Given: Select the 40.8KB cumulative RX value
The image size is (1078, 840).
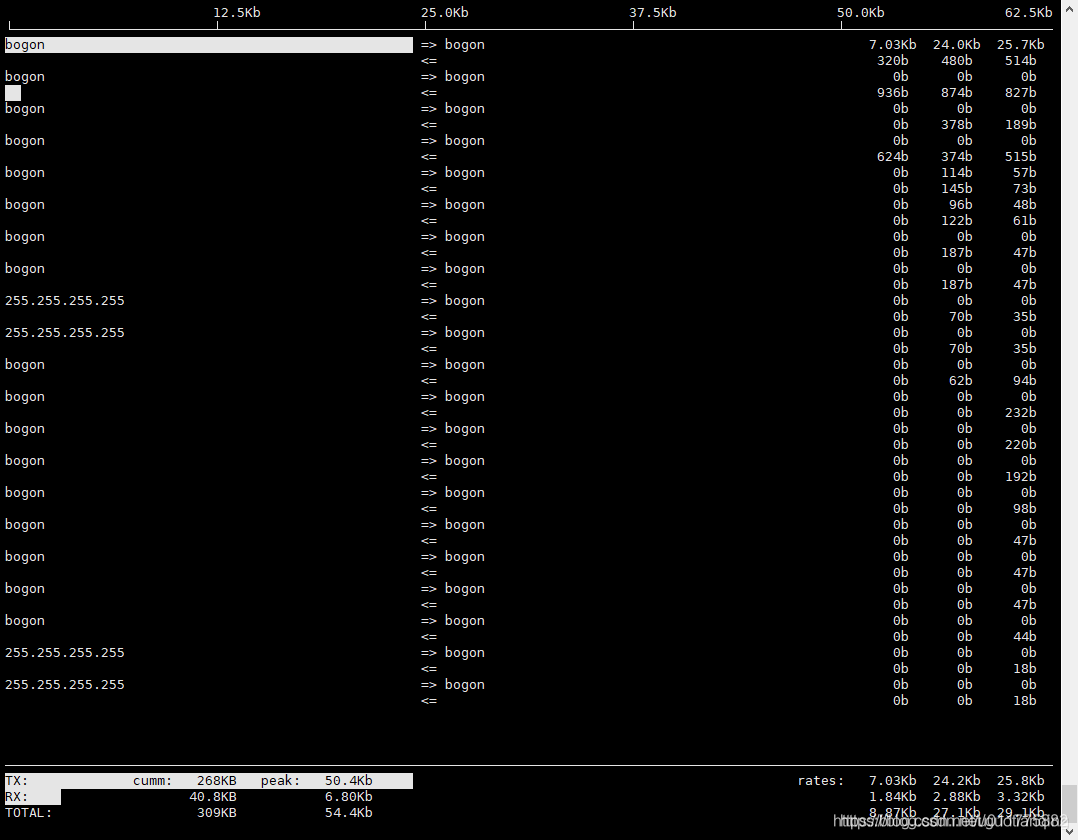Looking at the screenshot, I should 213,797.
